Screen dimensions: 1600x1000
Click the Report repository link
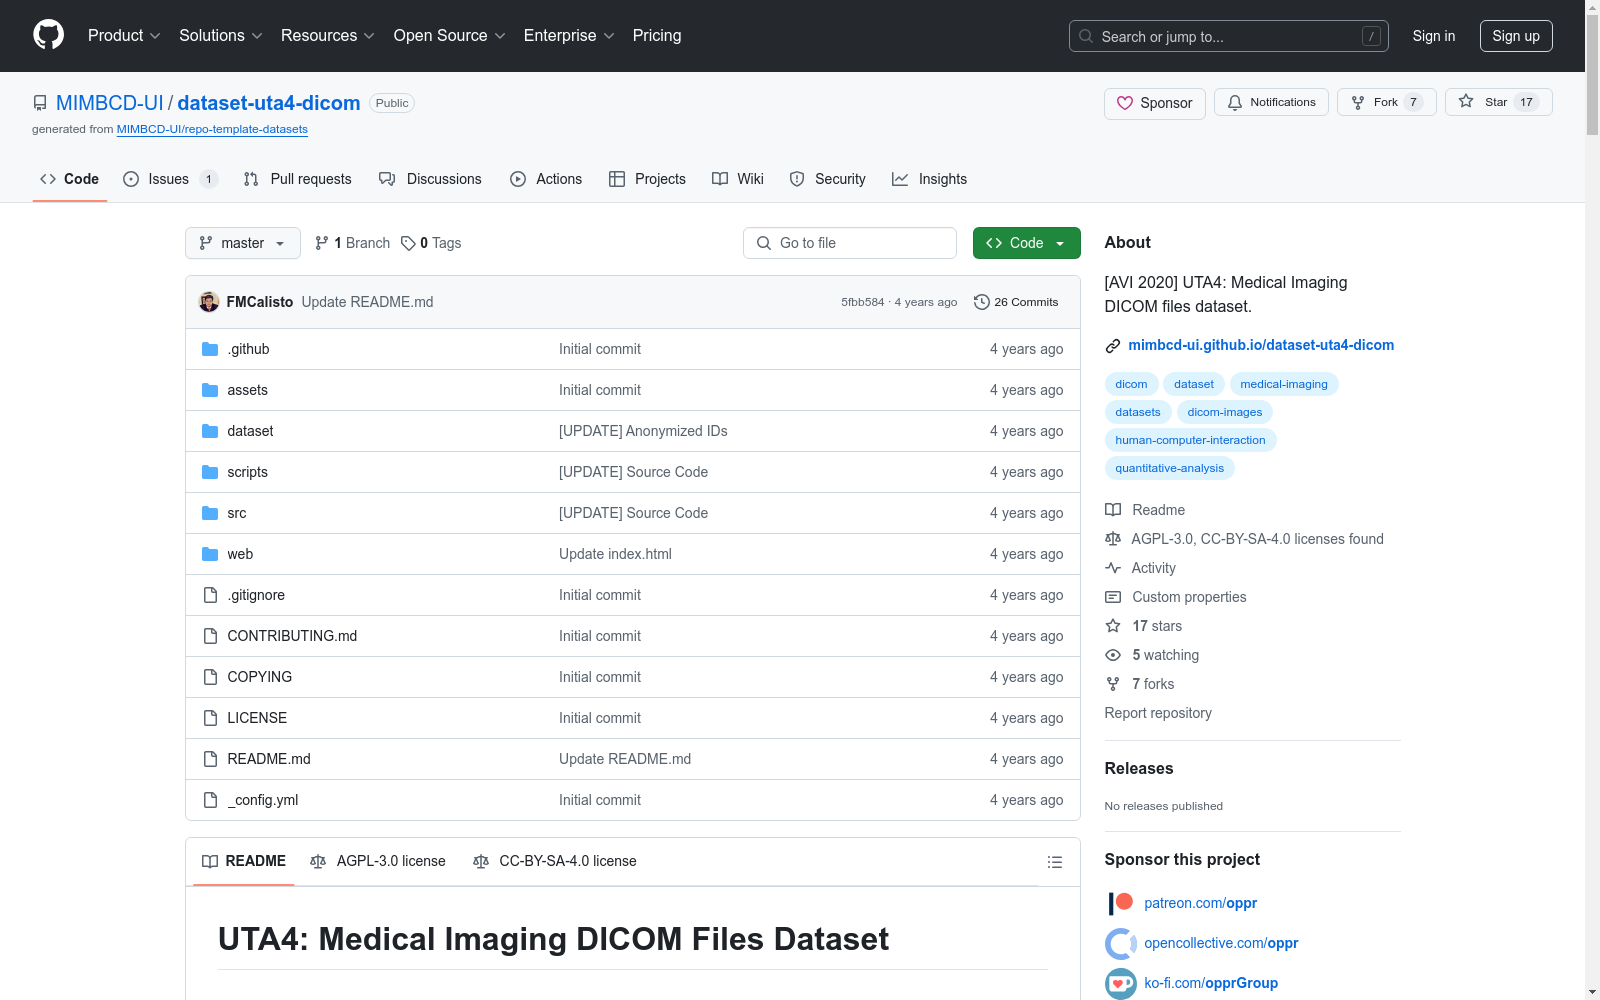coord(1157,713)
